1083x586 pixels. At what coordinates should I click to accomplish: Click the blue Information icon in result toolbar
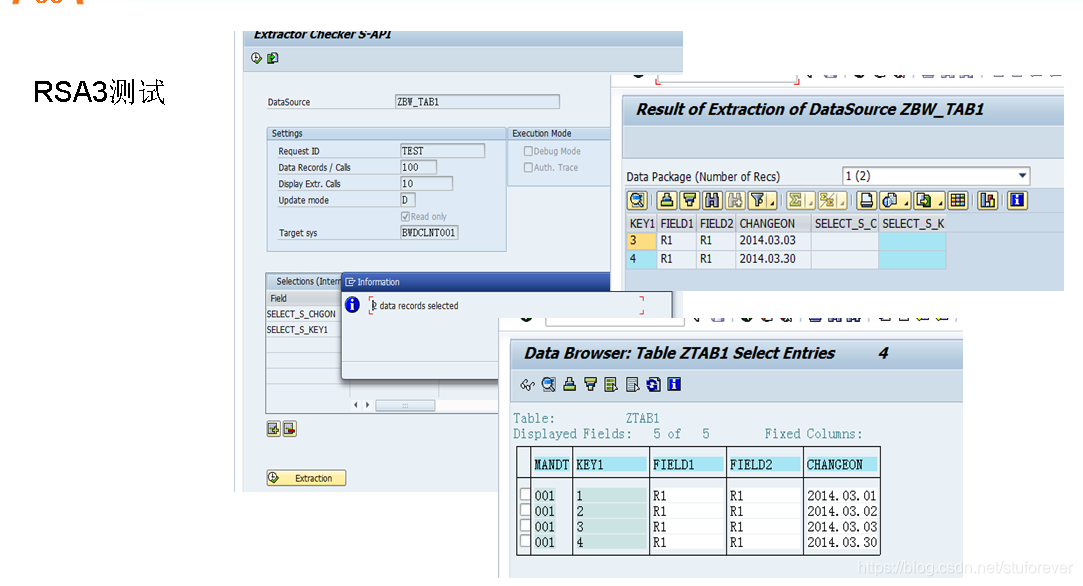[x=1017, y=200]
